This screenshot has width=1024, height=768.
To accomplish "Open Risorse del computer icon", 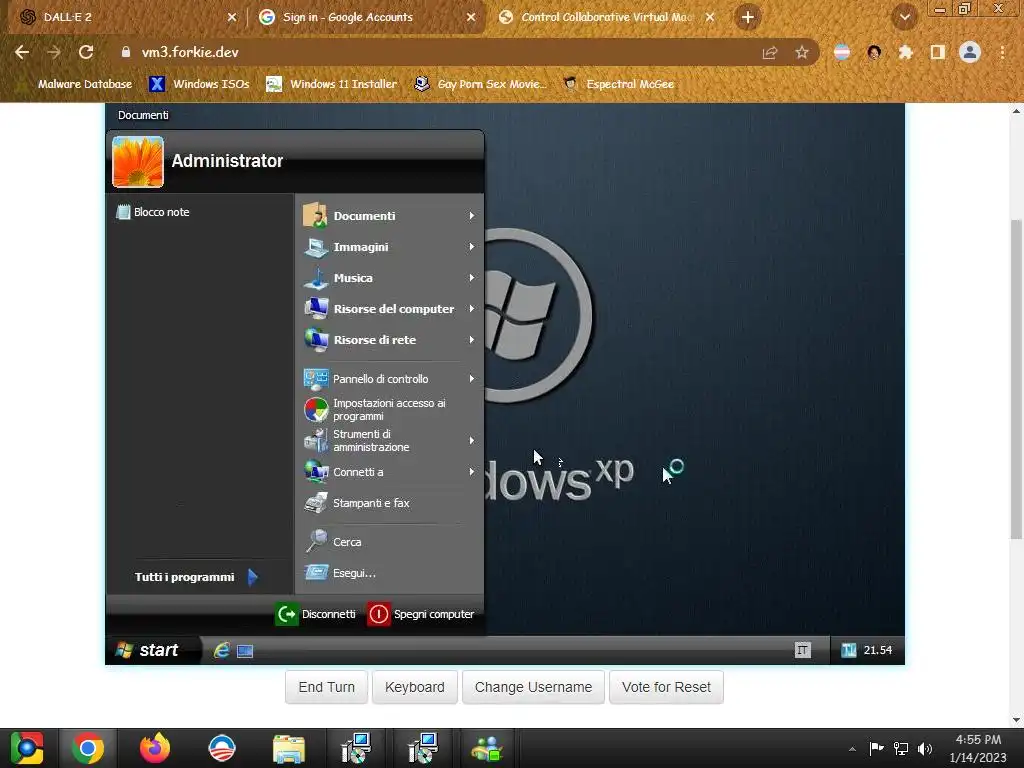I will coord(315,308).
